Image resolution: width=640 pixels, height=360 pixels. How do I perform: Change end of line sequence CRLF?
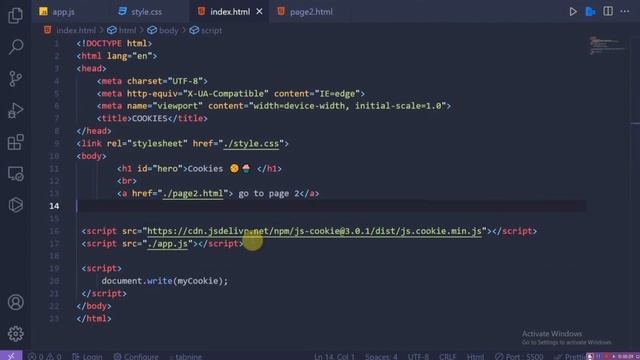[447, 356]
